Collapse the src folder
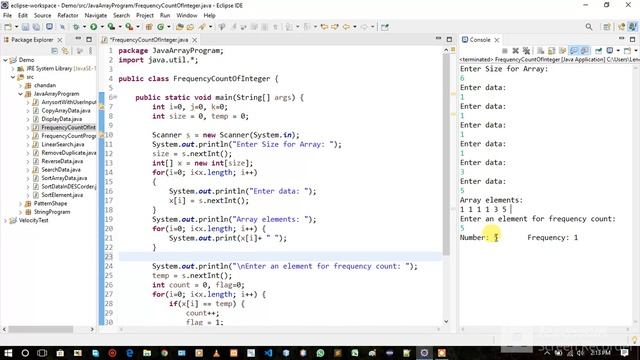The height and width of the screenshot is (360, 640). coord(13,77)
